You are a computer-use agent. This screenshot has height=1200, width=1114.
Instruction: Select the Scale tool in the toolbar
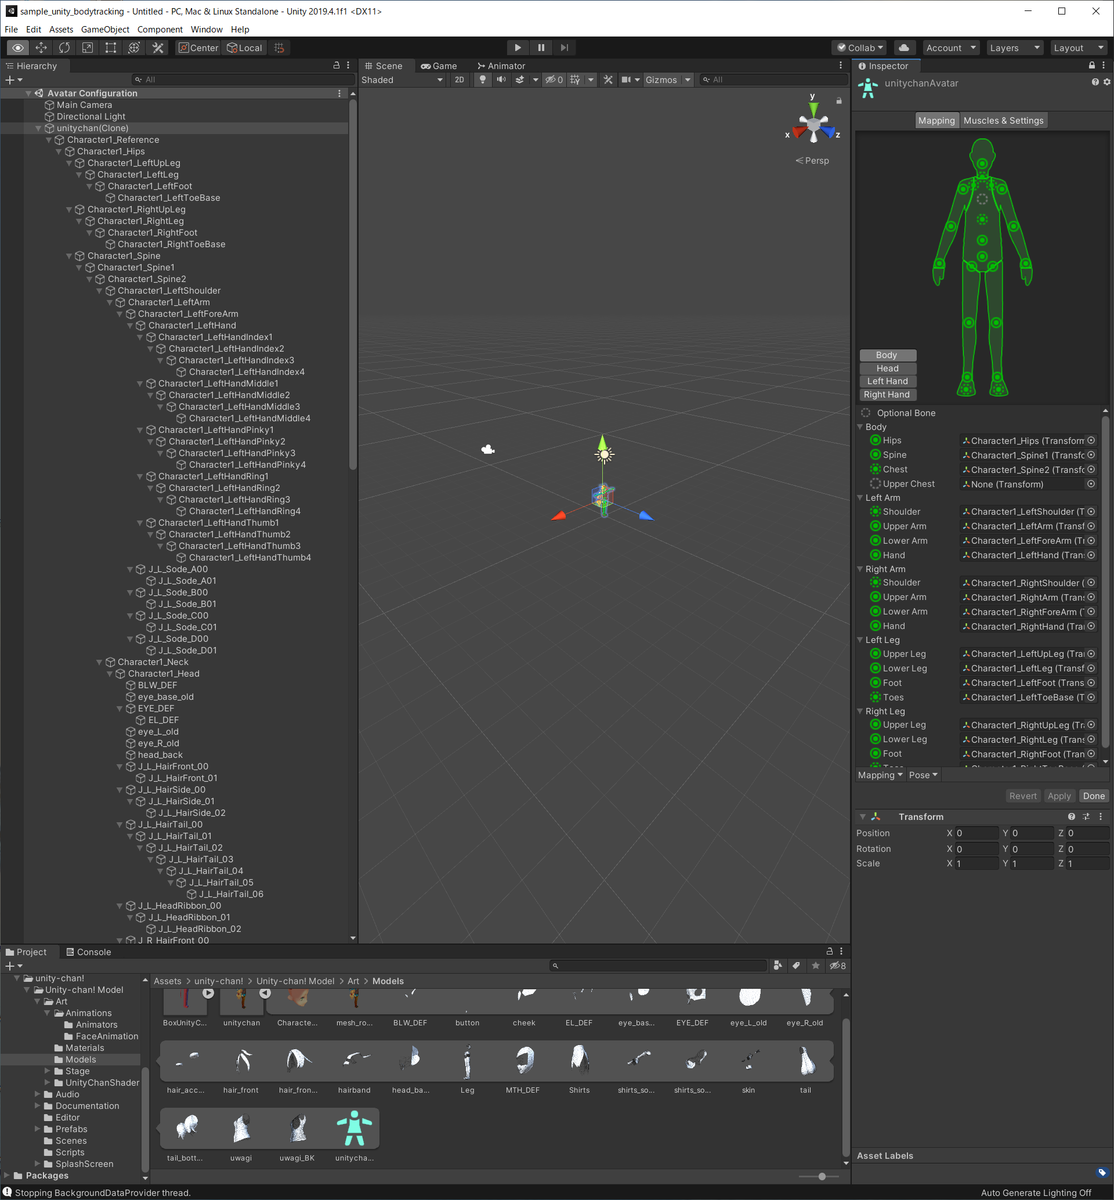pyautogui.click(x=87, y=47)
